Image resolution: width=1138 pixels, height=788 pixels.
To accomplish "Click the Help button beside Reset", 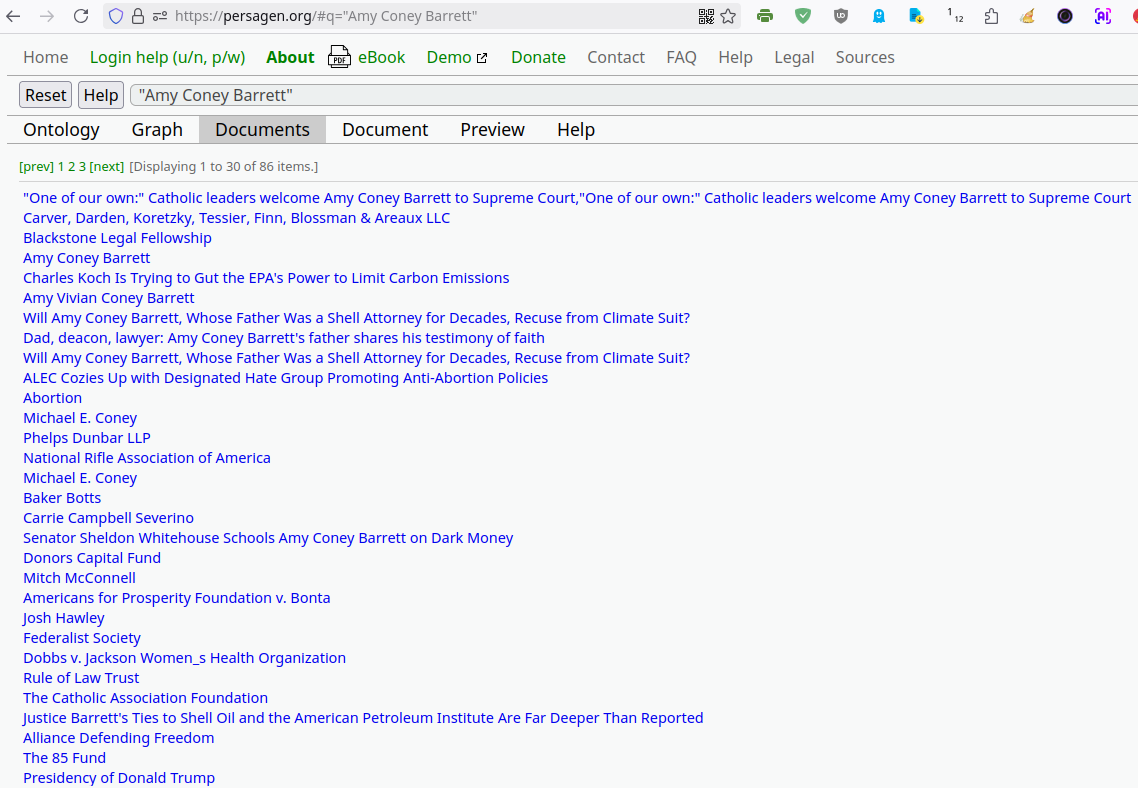I will pos(101,95).
